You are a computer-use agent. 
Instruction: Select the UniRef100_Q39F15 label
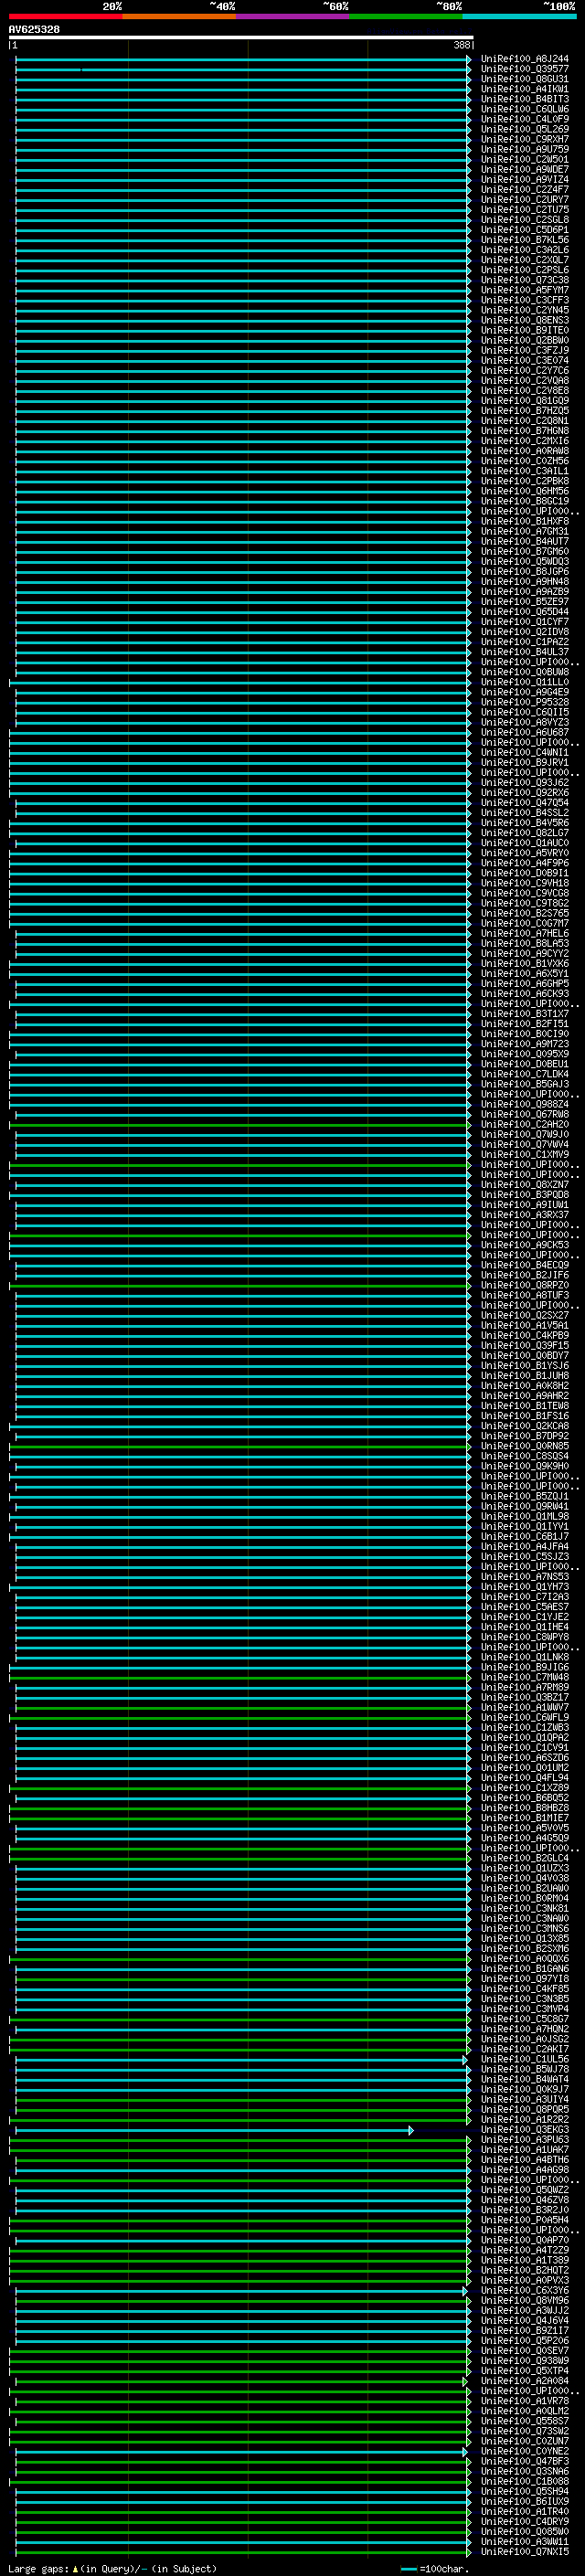pos(524,1346)
